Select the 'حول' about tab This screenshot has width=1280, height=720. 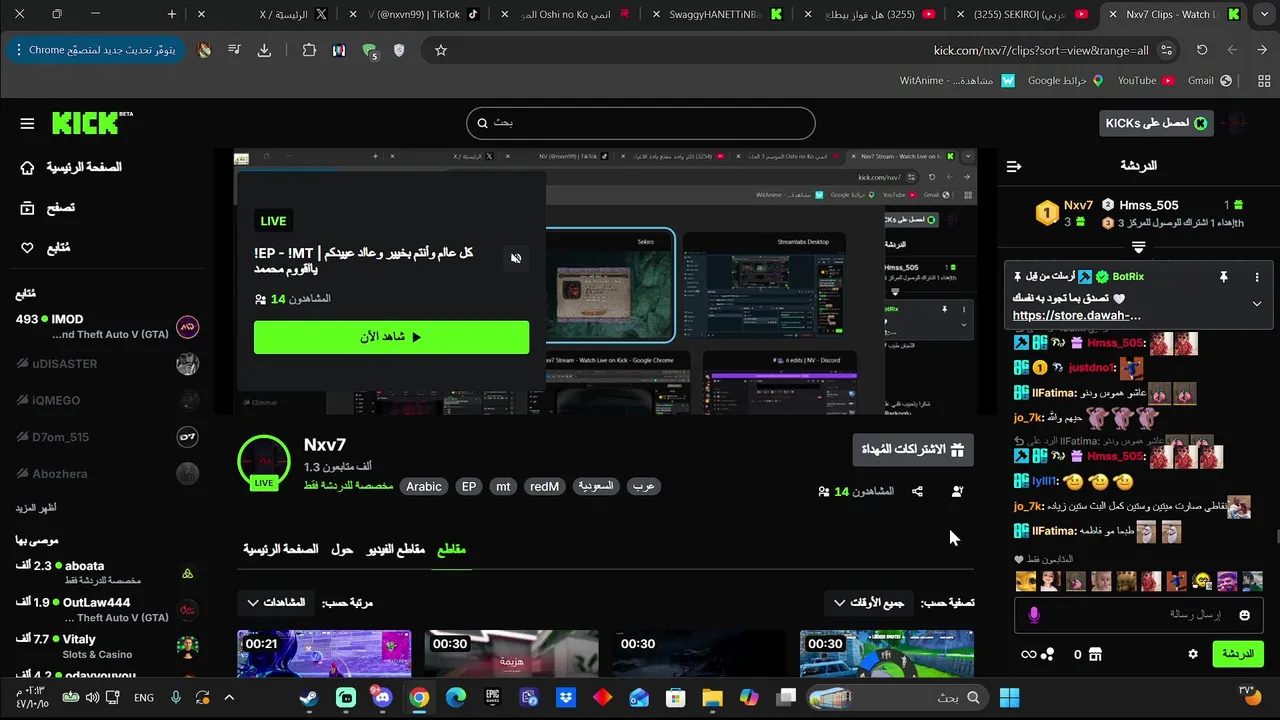342,550
